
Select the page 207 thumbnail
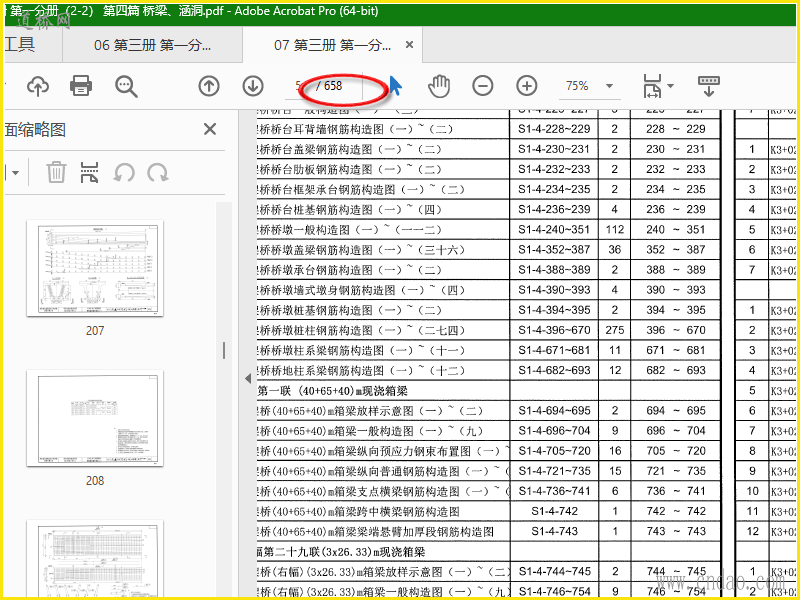pos(95,268)
